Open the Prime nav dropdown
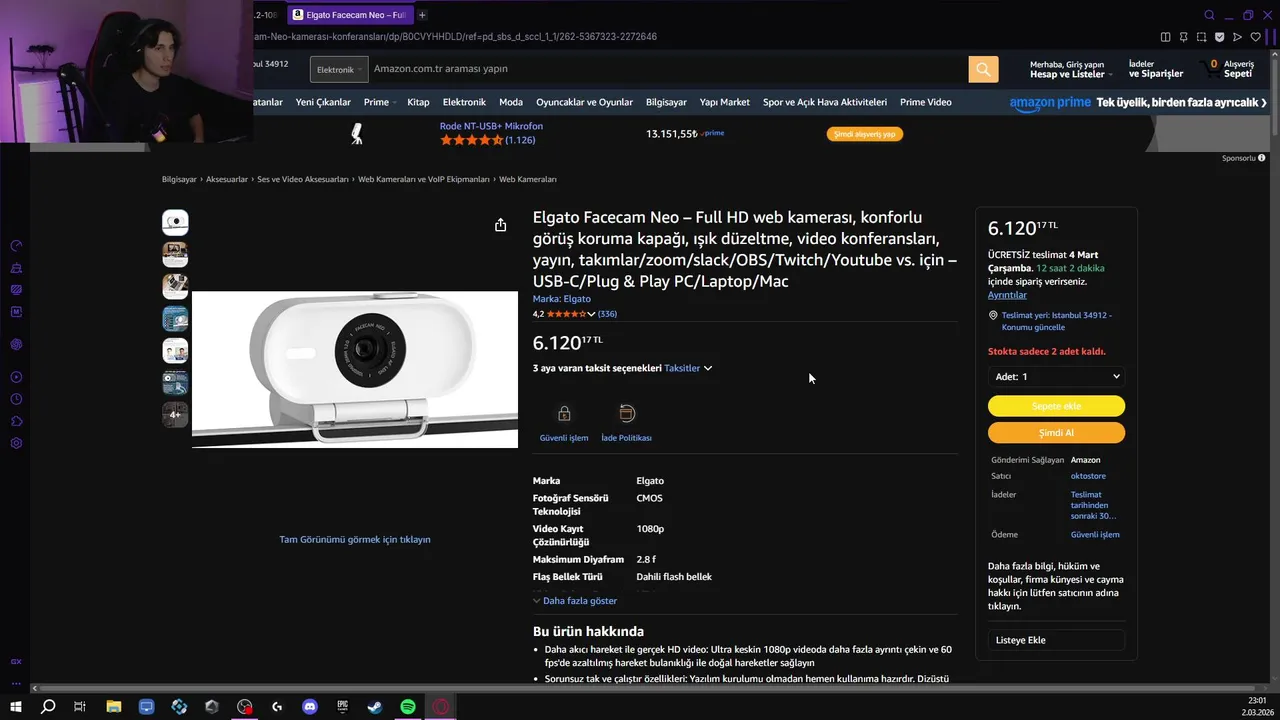The height and width of the screenshot is (720, 1280). click(x=380, y=102)
